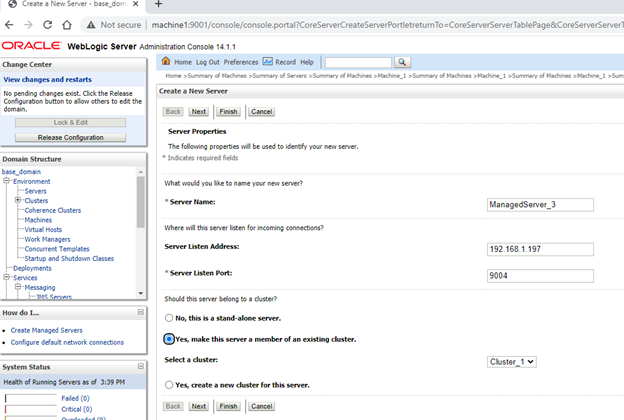Select Yes, create a new cluster option
Screen dimensions: 624x420
169,385
